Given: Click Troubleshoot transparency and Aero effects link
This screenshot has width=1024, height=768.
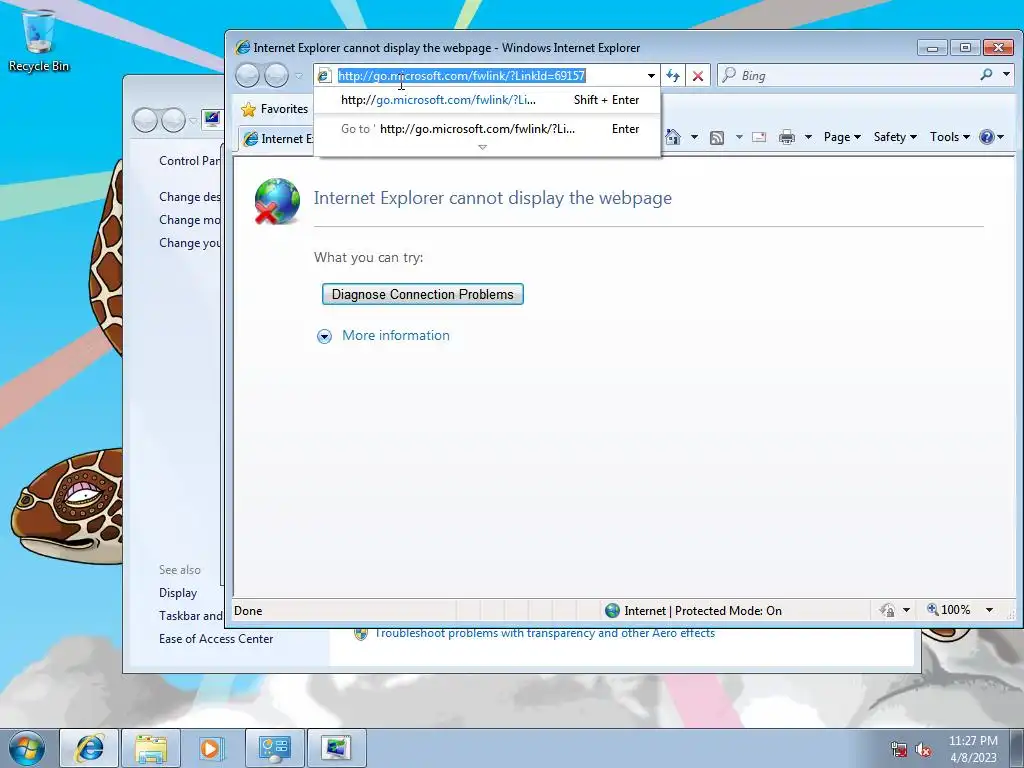Looking at the screenshot, I should tap(545, 633).
